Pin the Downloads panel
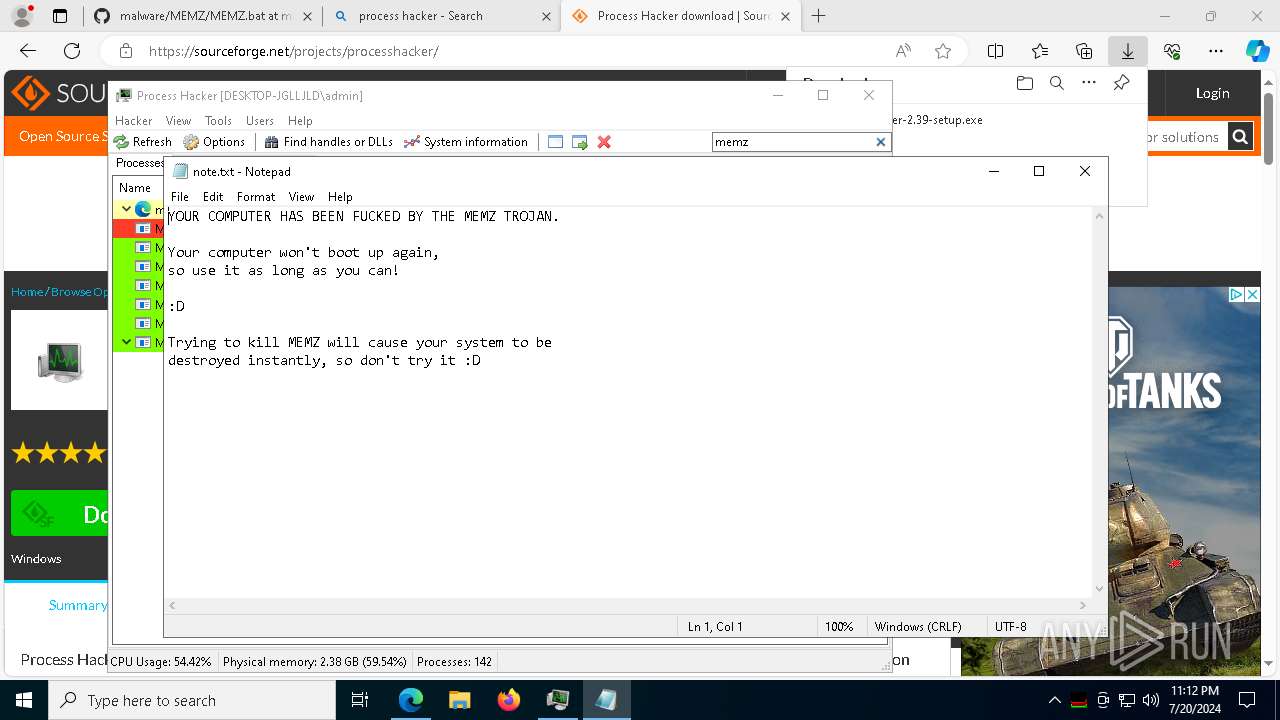This screenshot has width=1280, height=720. click(x=1121, y=83)
